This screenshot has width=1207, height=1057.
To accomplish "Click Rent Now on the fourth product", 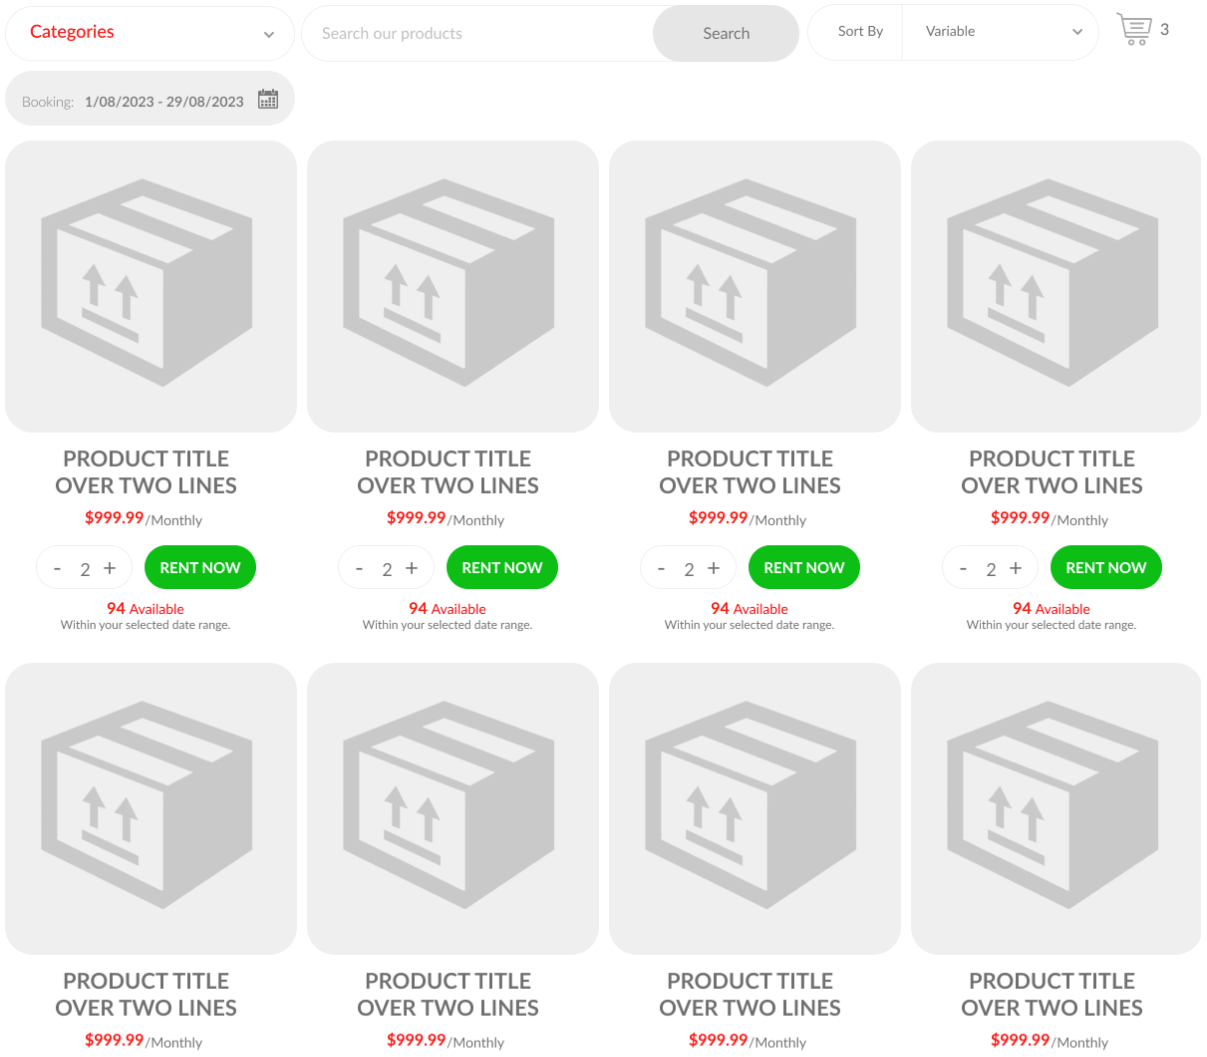I will point(1106,567).
